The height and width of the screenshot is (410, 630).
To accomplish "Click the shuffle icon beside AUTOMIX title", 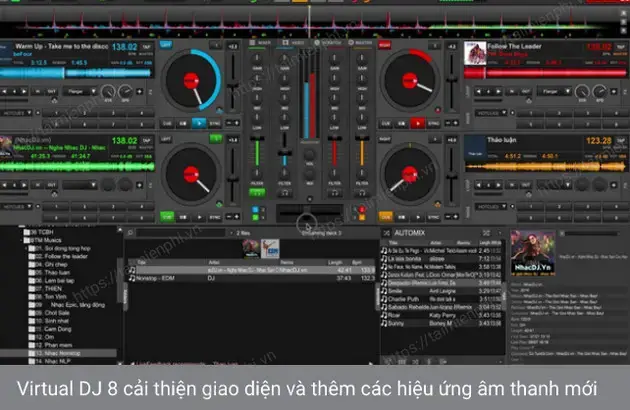I will pos(386,233).
